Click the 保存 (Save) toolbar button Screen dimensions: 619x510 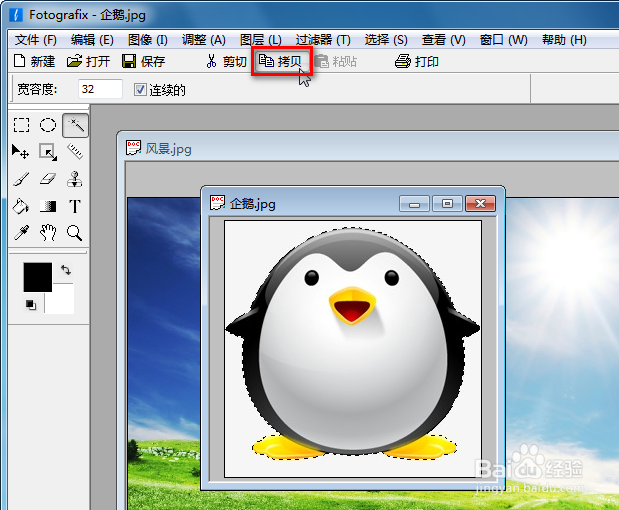(143, 61)
